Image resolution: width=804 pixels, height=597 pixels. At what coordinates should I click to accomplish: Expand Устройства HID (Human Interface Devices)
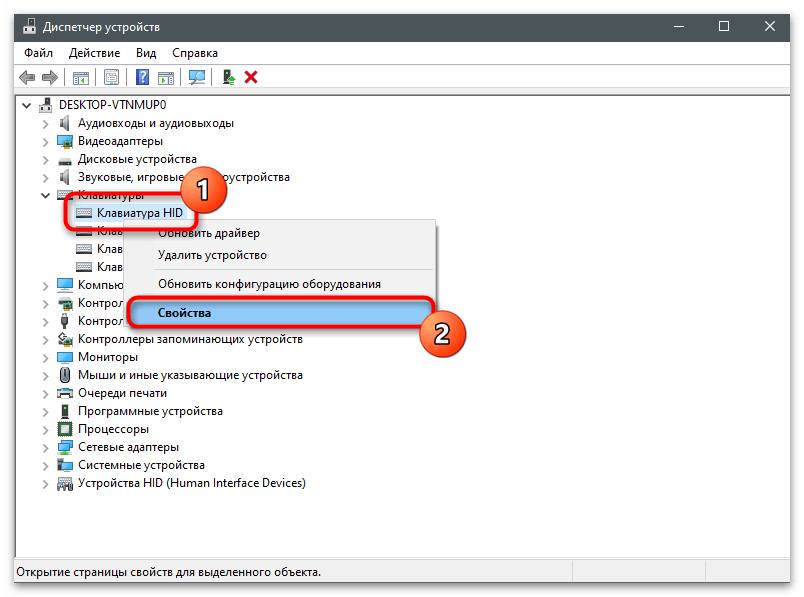[x=46, y=484]
